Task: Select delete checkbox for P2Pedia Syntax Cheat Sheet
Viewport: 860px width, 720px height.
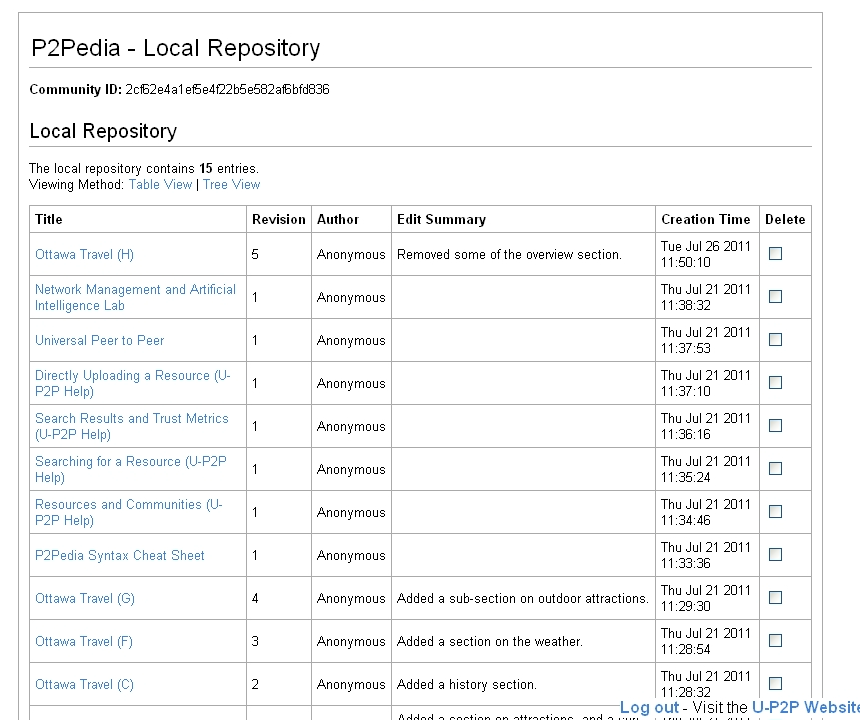Action: (775, 555)
